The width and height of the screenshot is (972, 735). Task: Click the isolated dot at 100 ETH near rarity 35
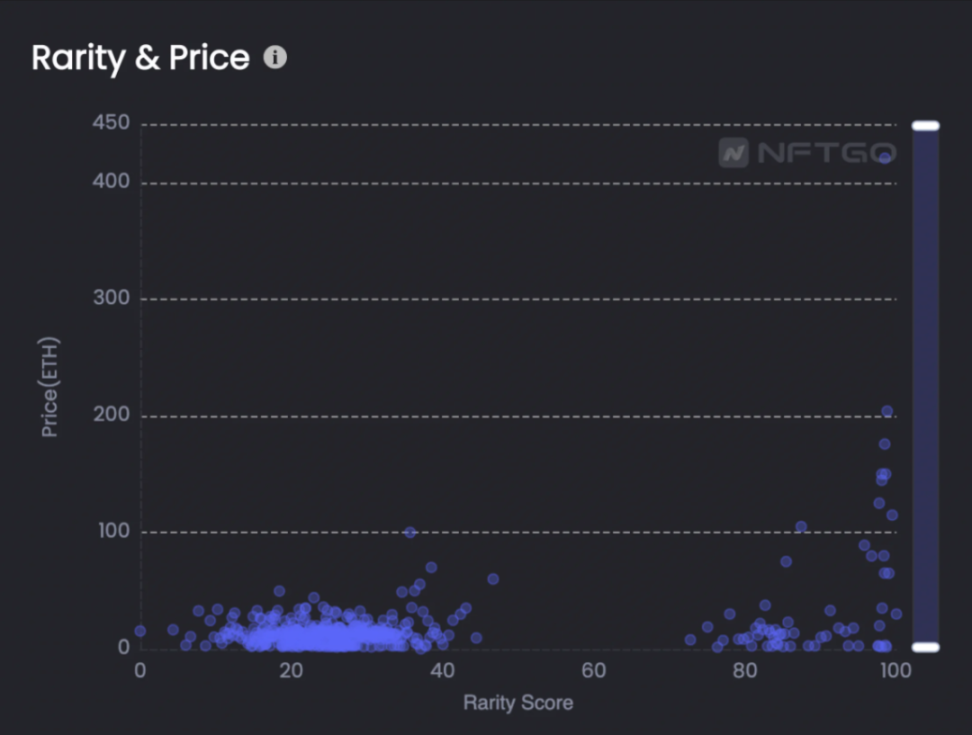tap(410, 532)
